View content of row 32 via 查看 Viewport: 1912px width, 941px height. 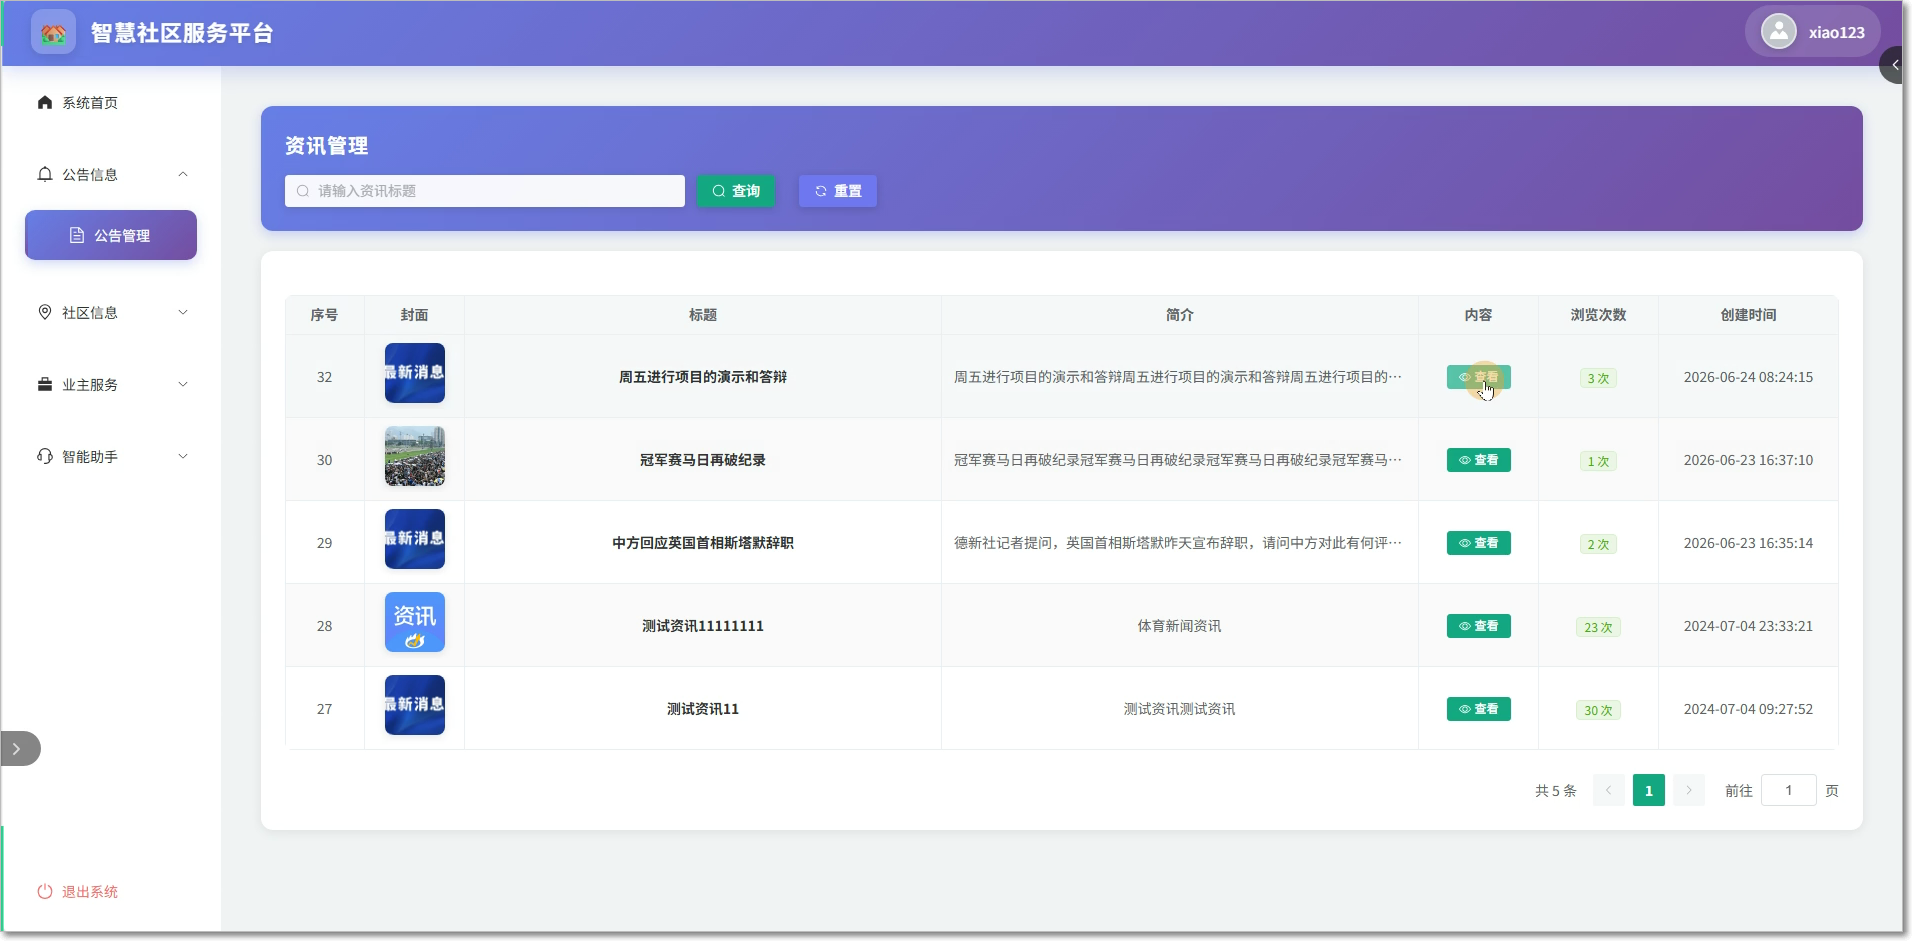point(1478,377)
